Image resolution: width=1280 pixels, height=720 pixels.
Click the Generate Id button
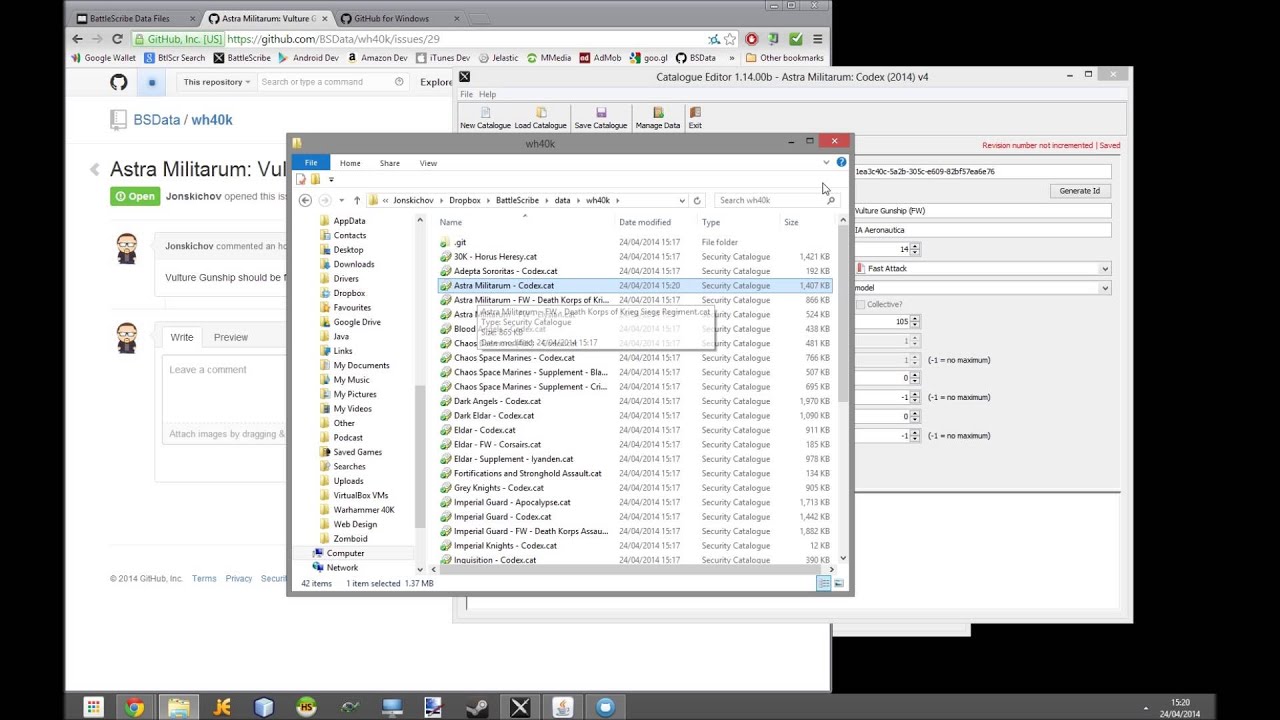click(x=1079, y=191)
